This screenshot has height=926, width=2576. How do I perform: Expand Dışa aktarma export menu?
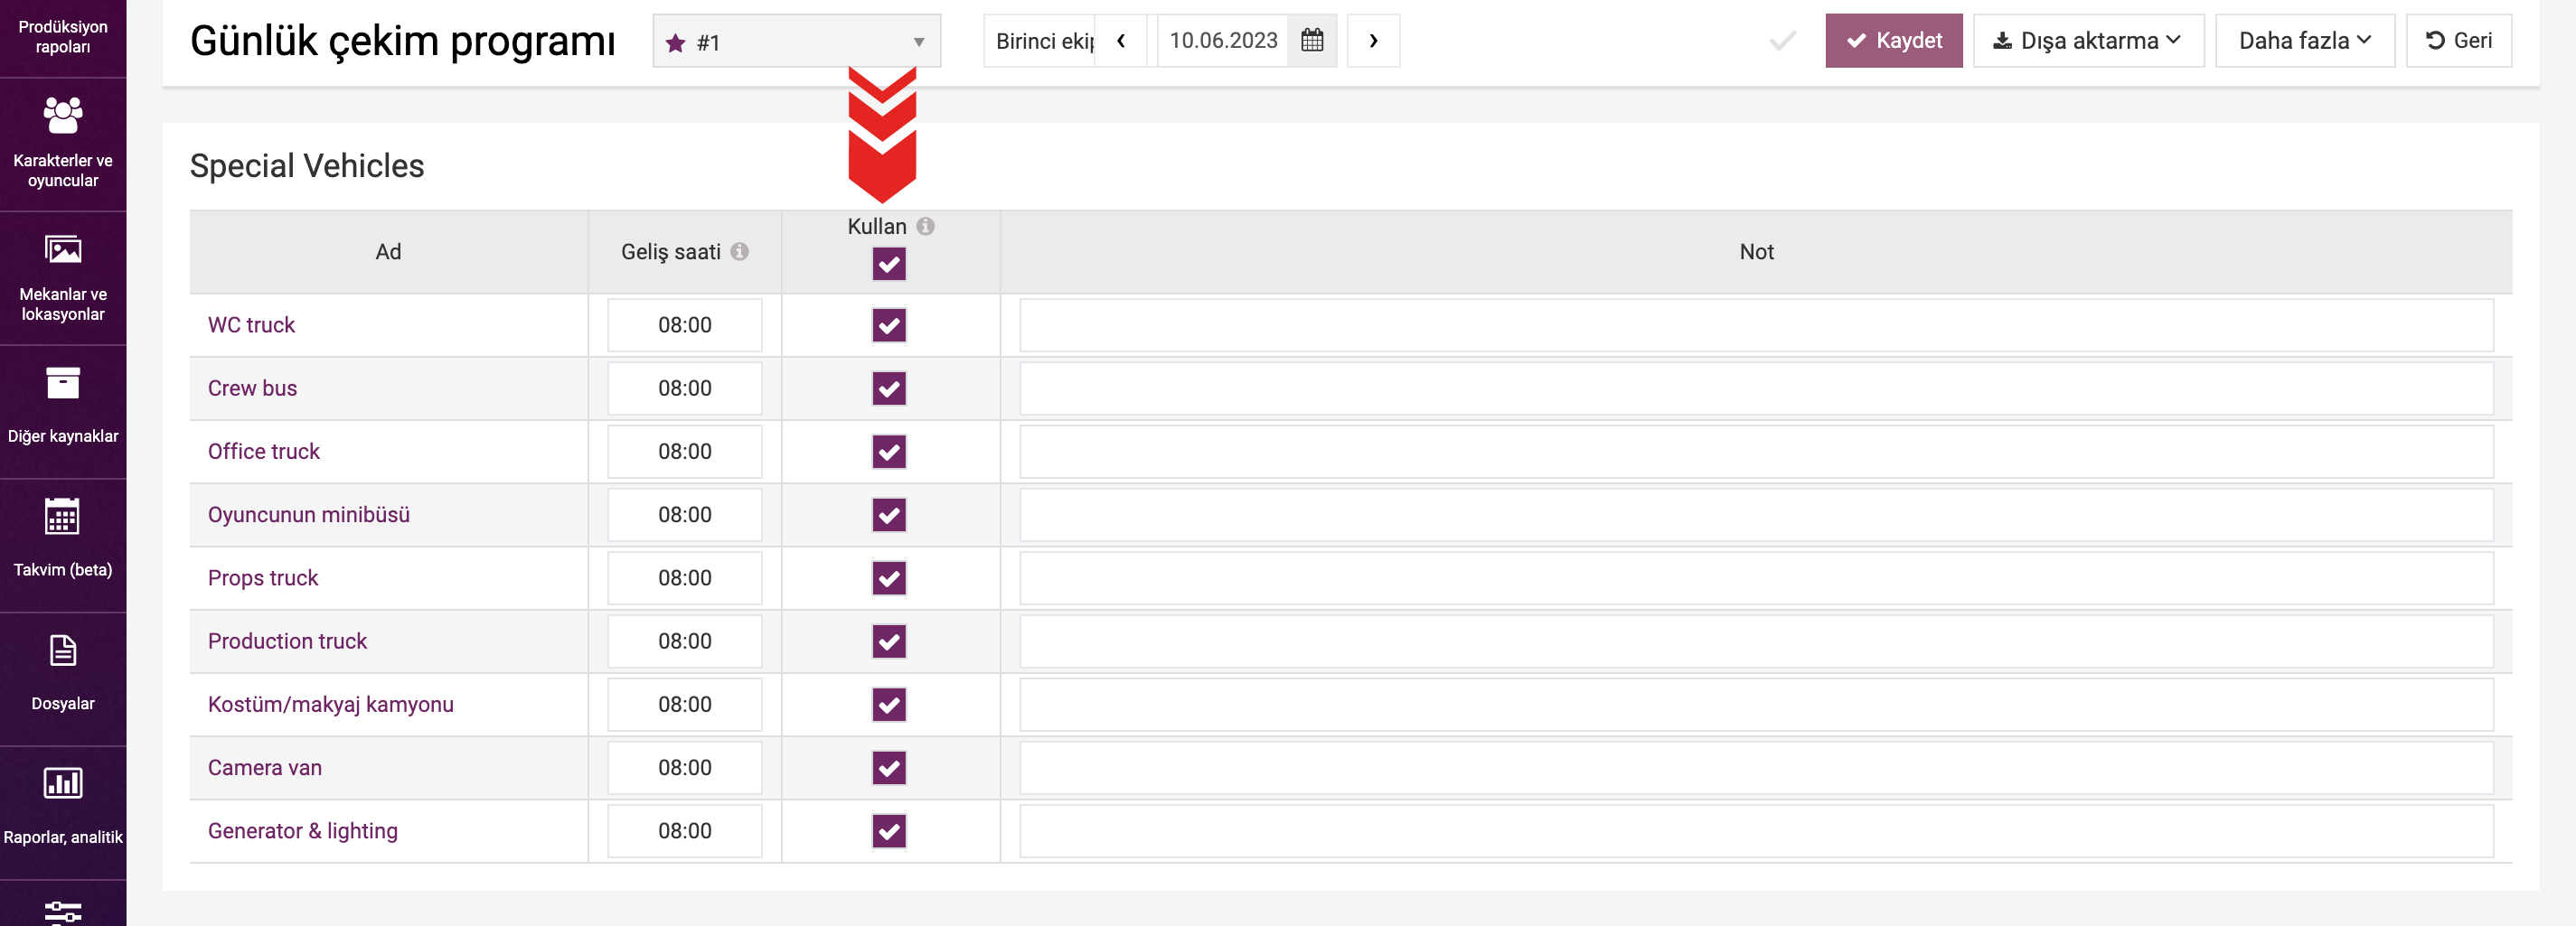[x=2088, y=41]
